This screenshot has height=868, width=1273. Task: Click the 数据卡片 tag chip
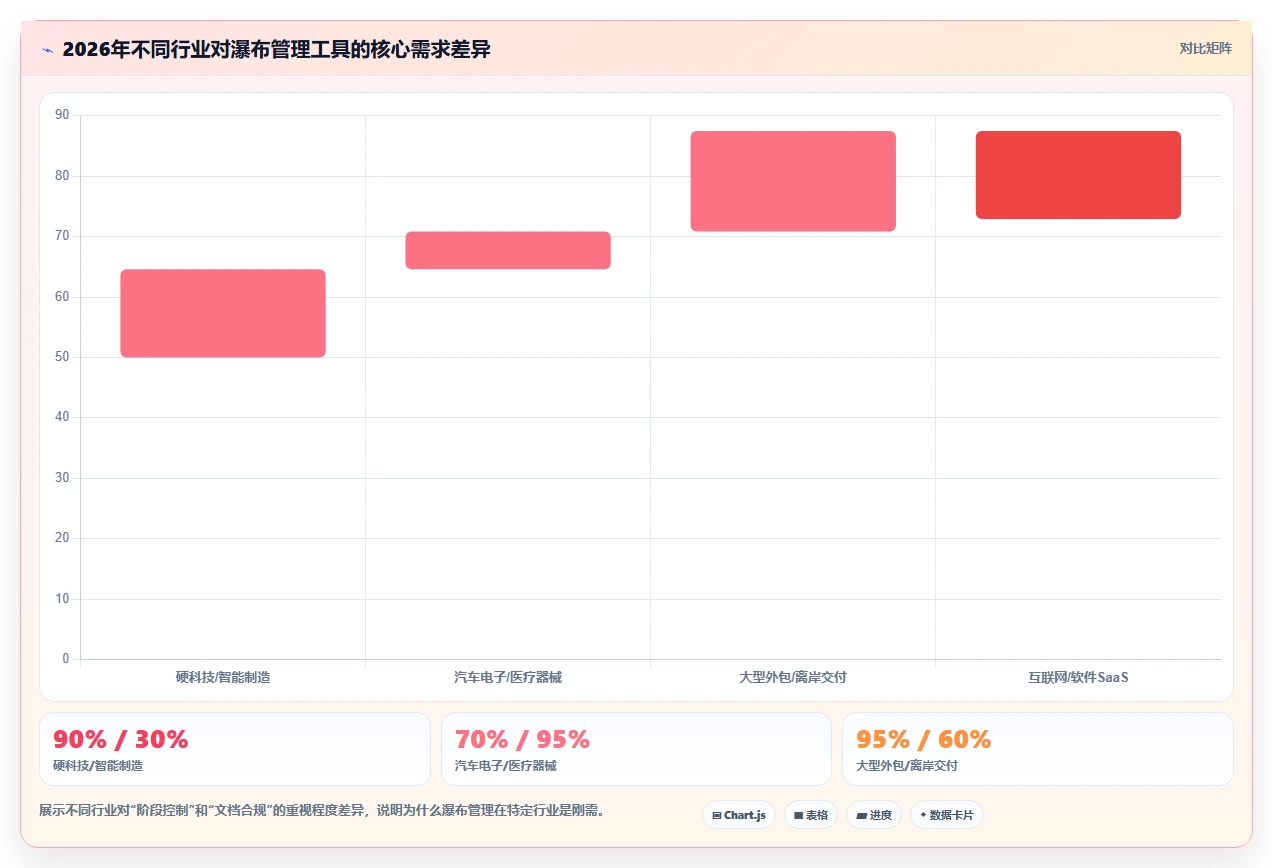946,815
